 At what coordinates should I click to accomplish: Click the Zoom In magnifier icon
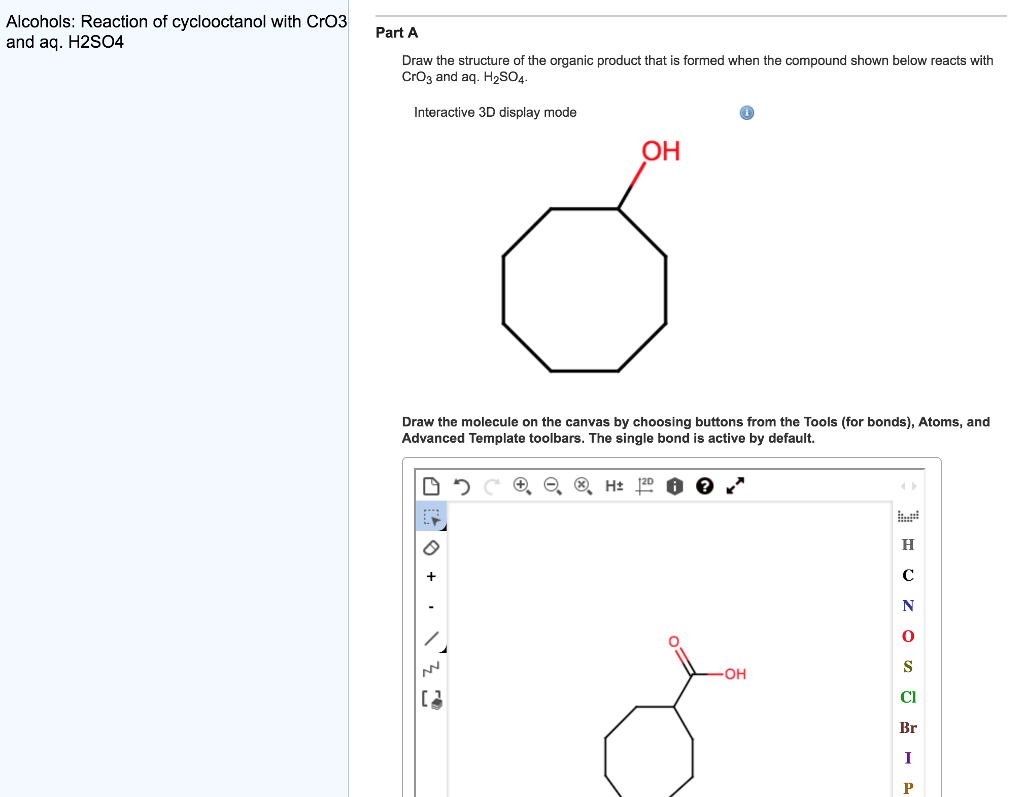pos(521,486)
